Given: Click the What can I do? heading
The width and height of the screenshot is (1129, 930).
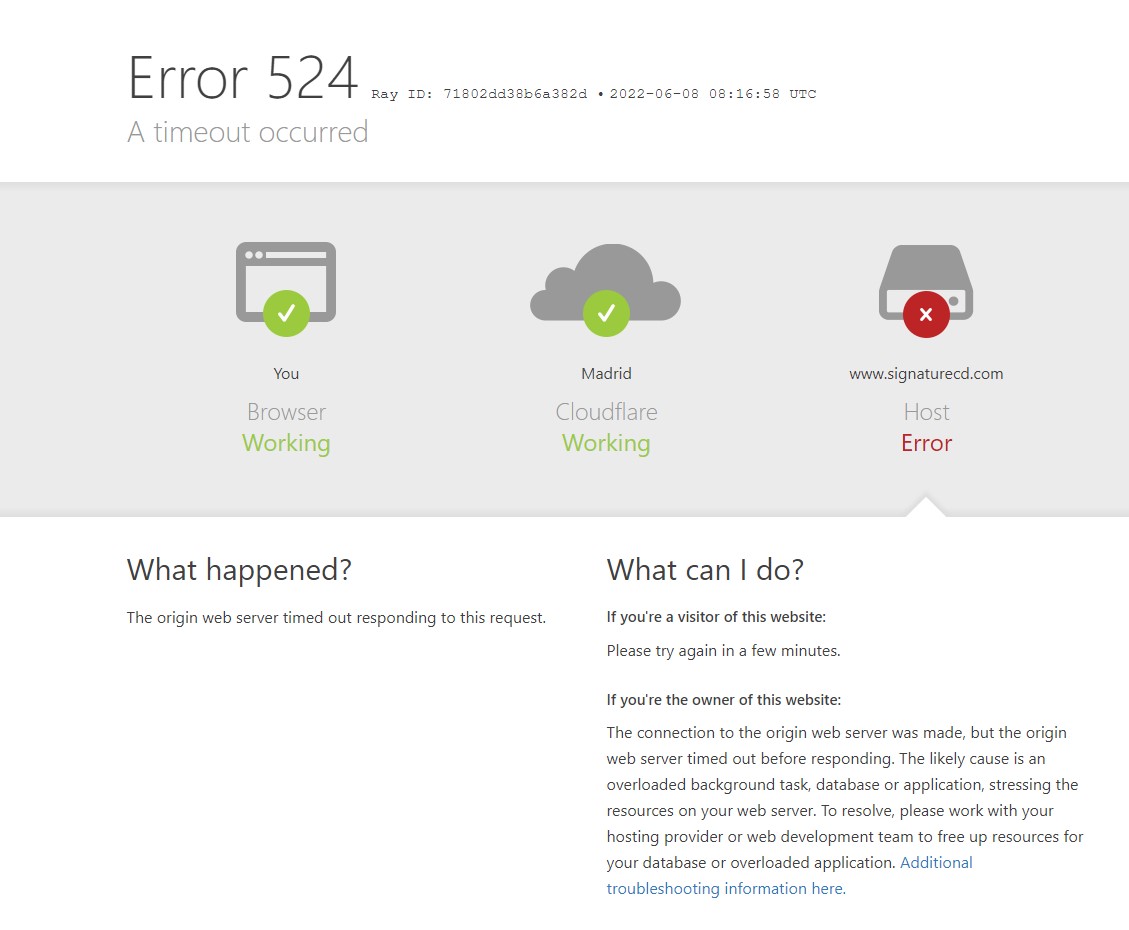Looking at the screenshot, I should [705, 569].
